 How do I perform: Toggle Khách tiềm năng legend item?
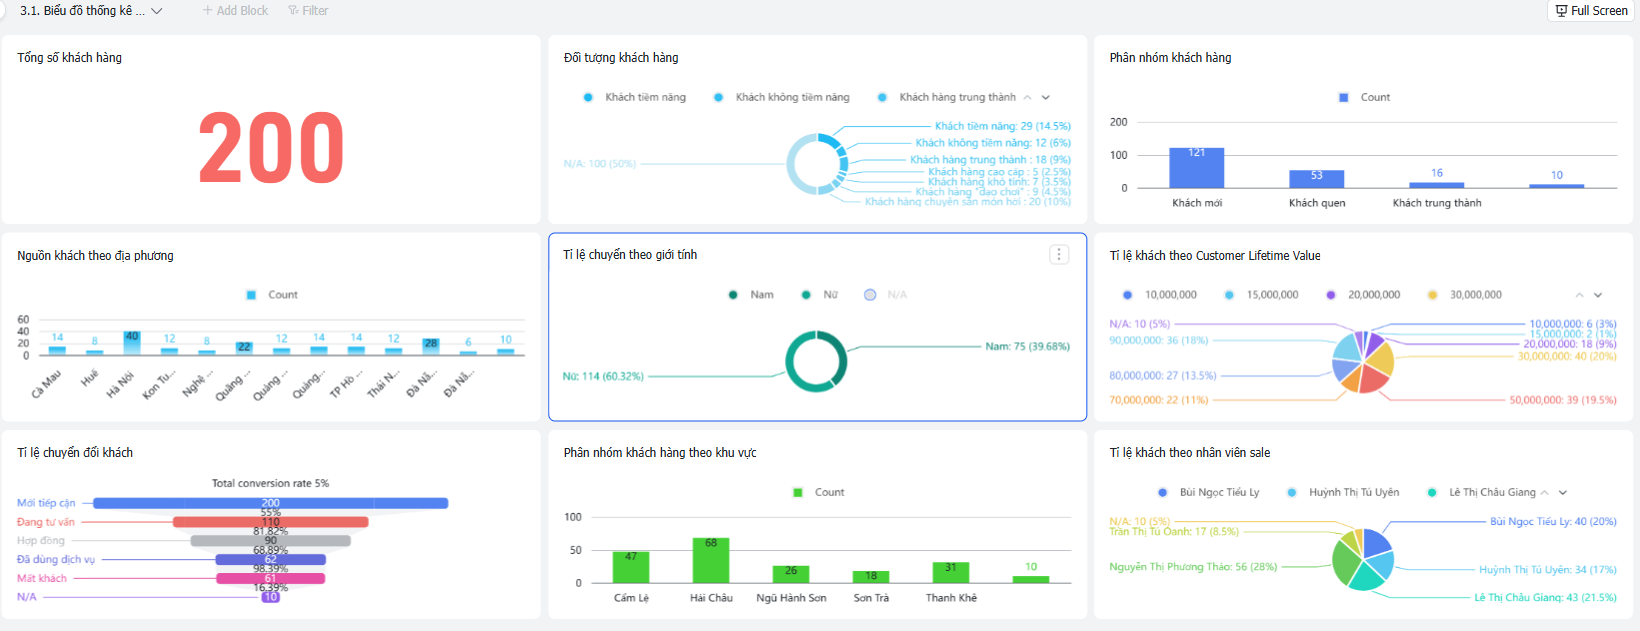[635, 97]
